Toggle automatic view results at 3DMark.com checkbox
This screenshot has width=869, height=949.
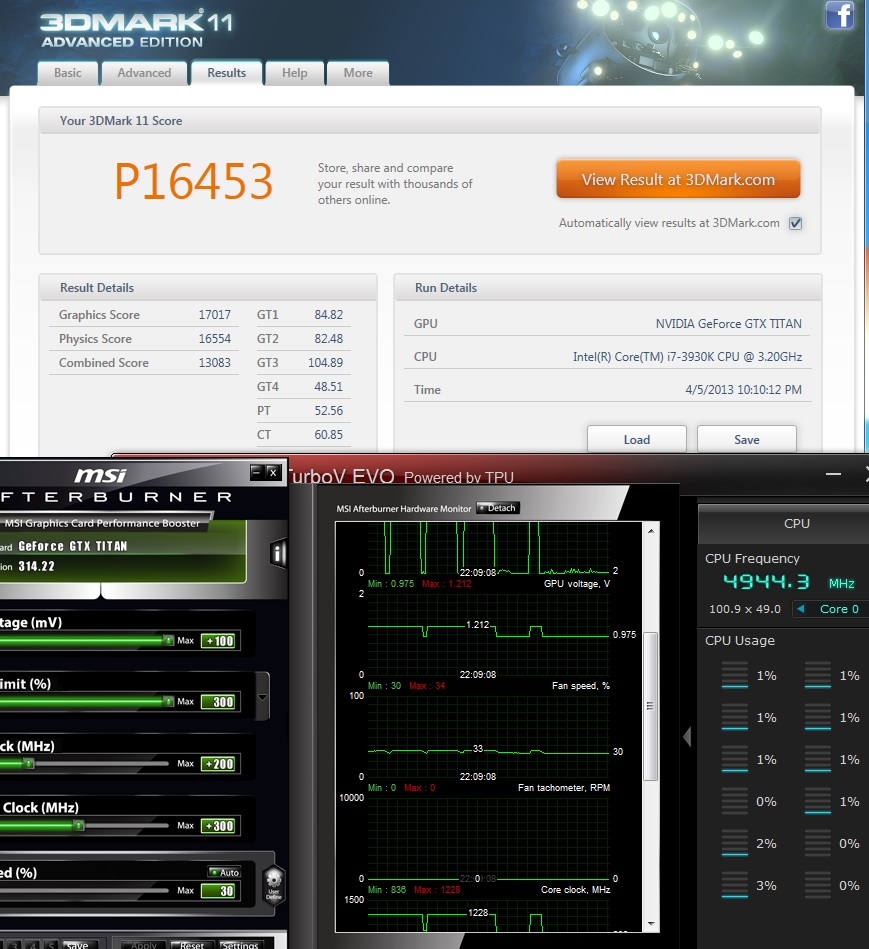tap(796, 223)
